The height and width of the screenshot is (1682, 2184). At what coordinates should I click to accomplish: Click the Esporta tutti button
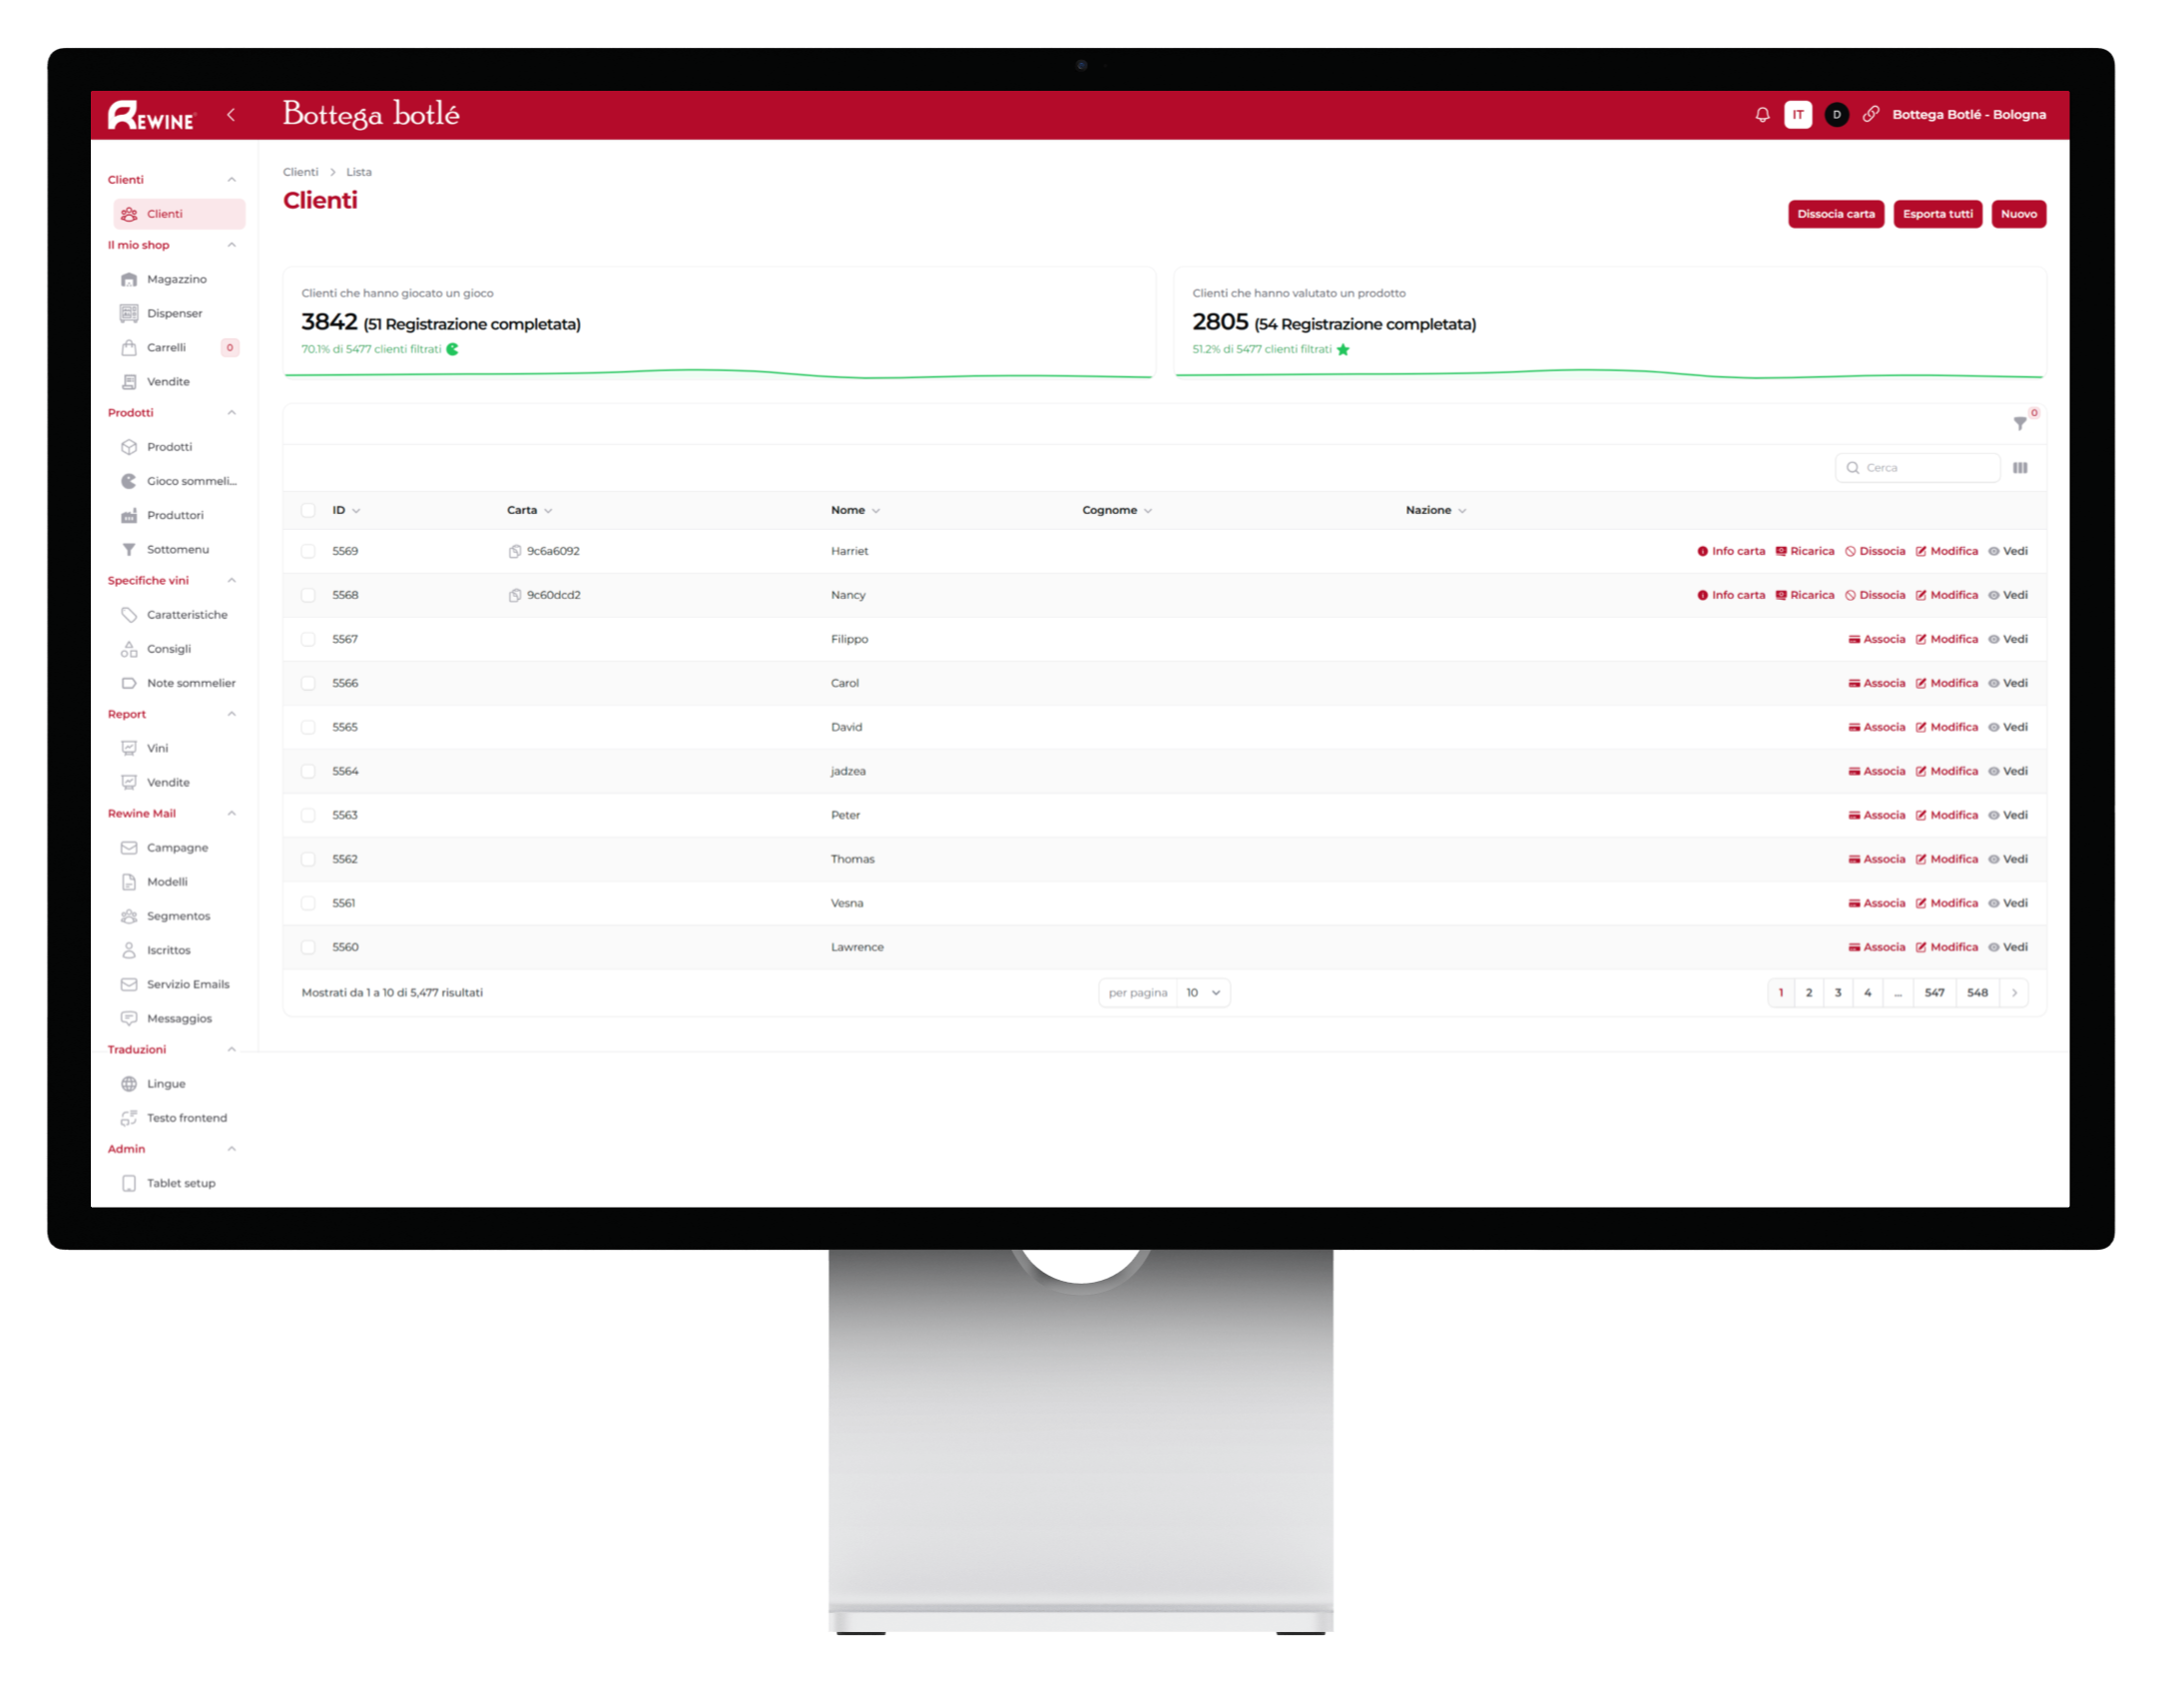coord(1936,214)
